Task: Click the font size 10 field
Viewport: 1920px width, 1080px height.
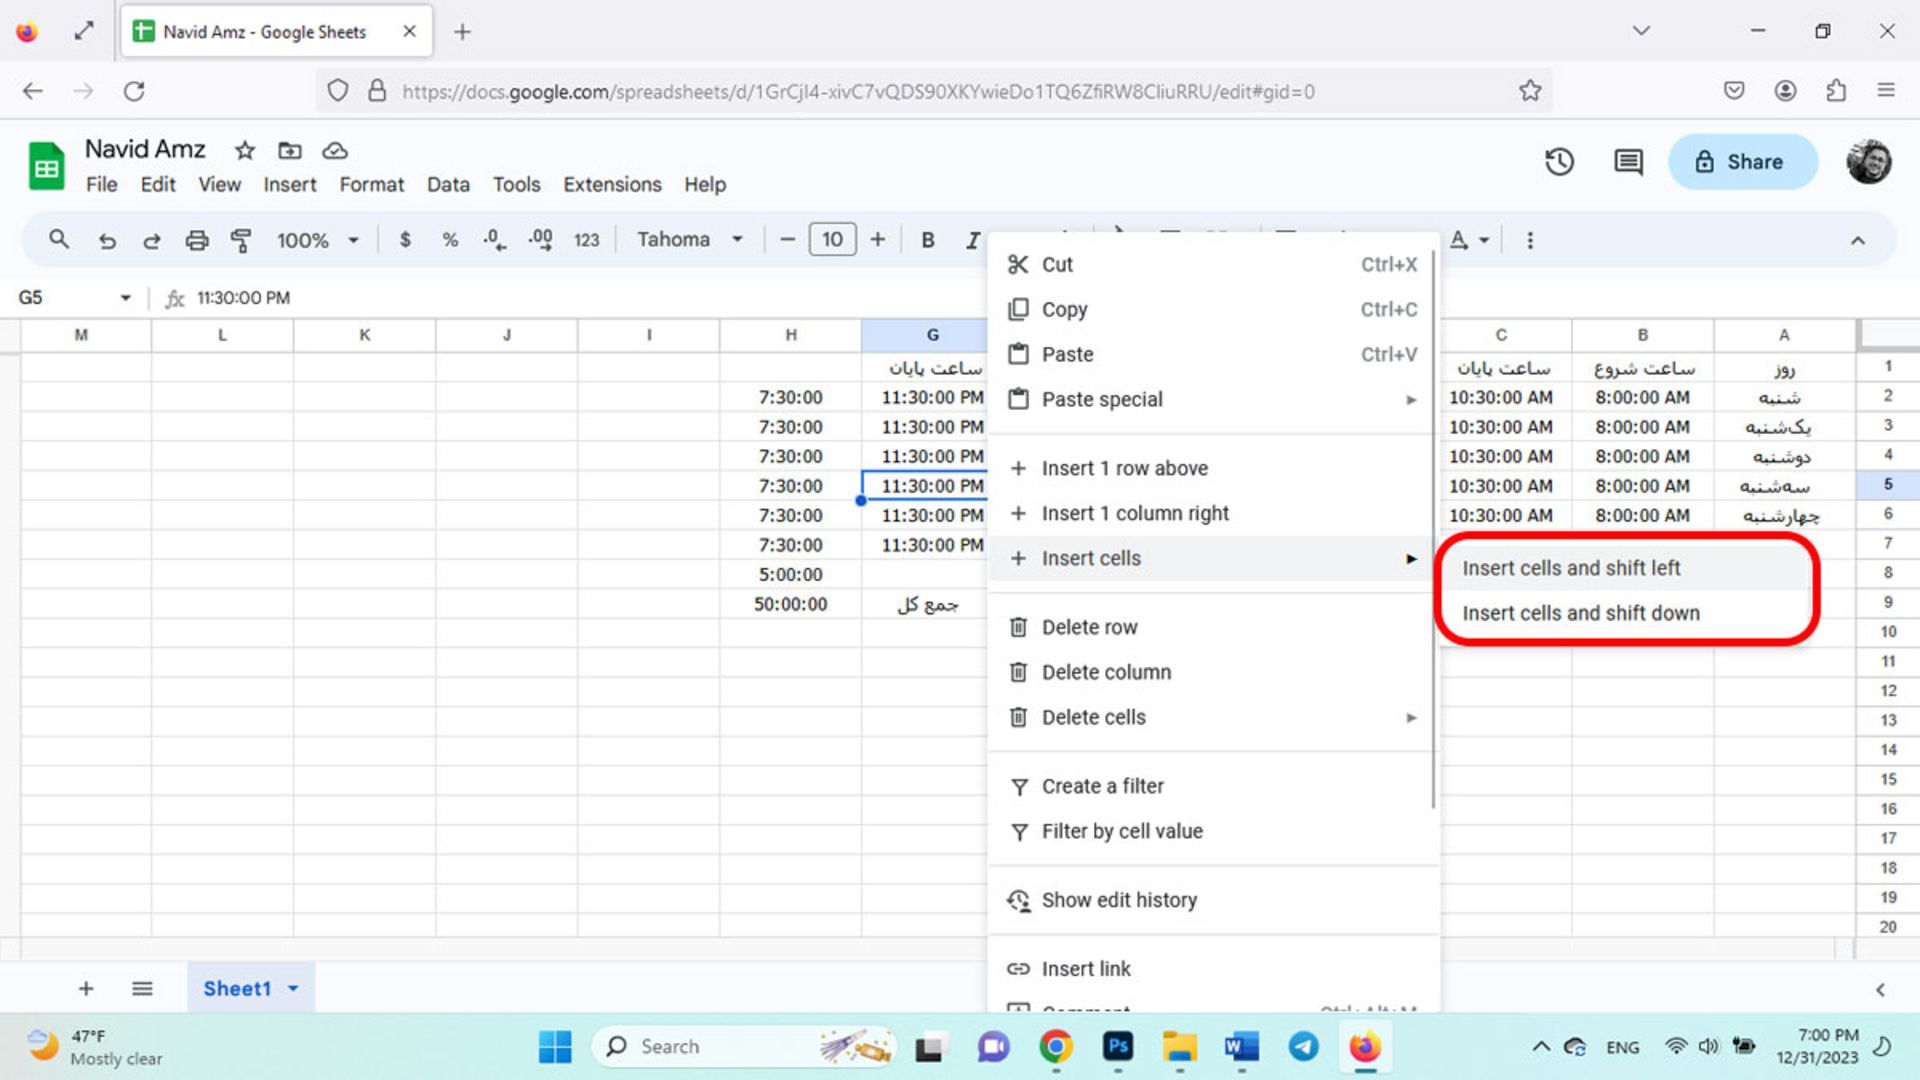Action: click(x=832, y=239)
